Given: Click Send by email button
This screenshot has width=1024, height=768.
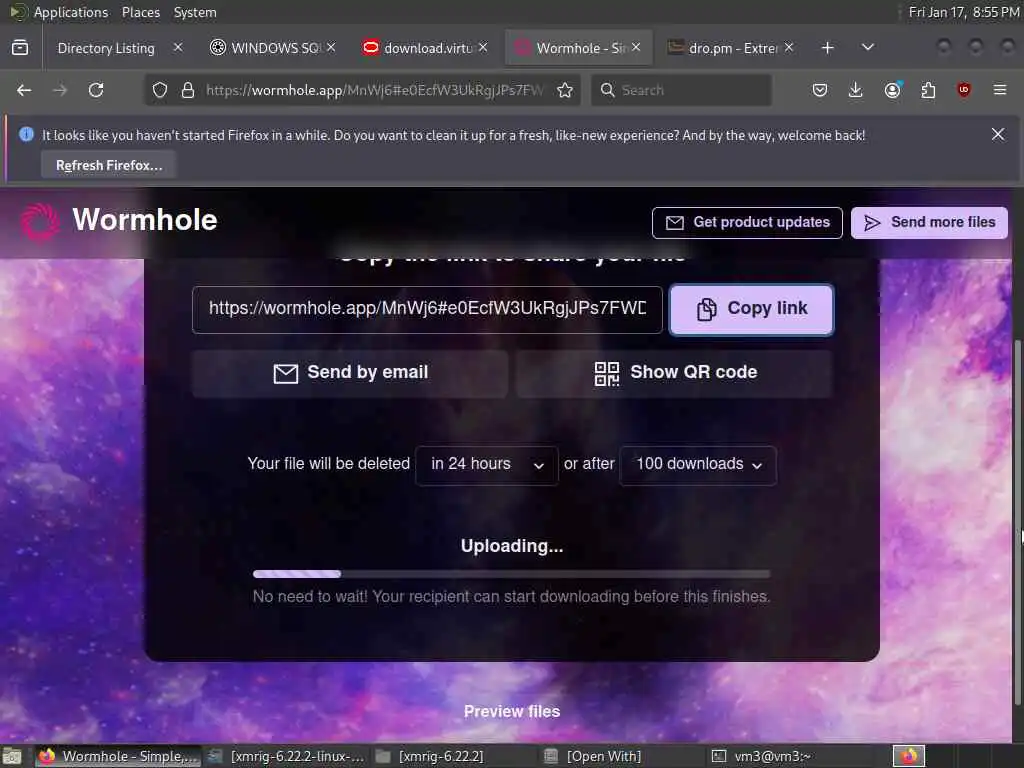Looking at the screenshot, I should point(350,373).
